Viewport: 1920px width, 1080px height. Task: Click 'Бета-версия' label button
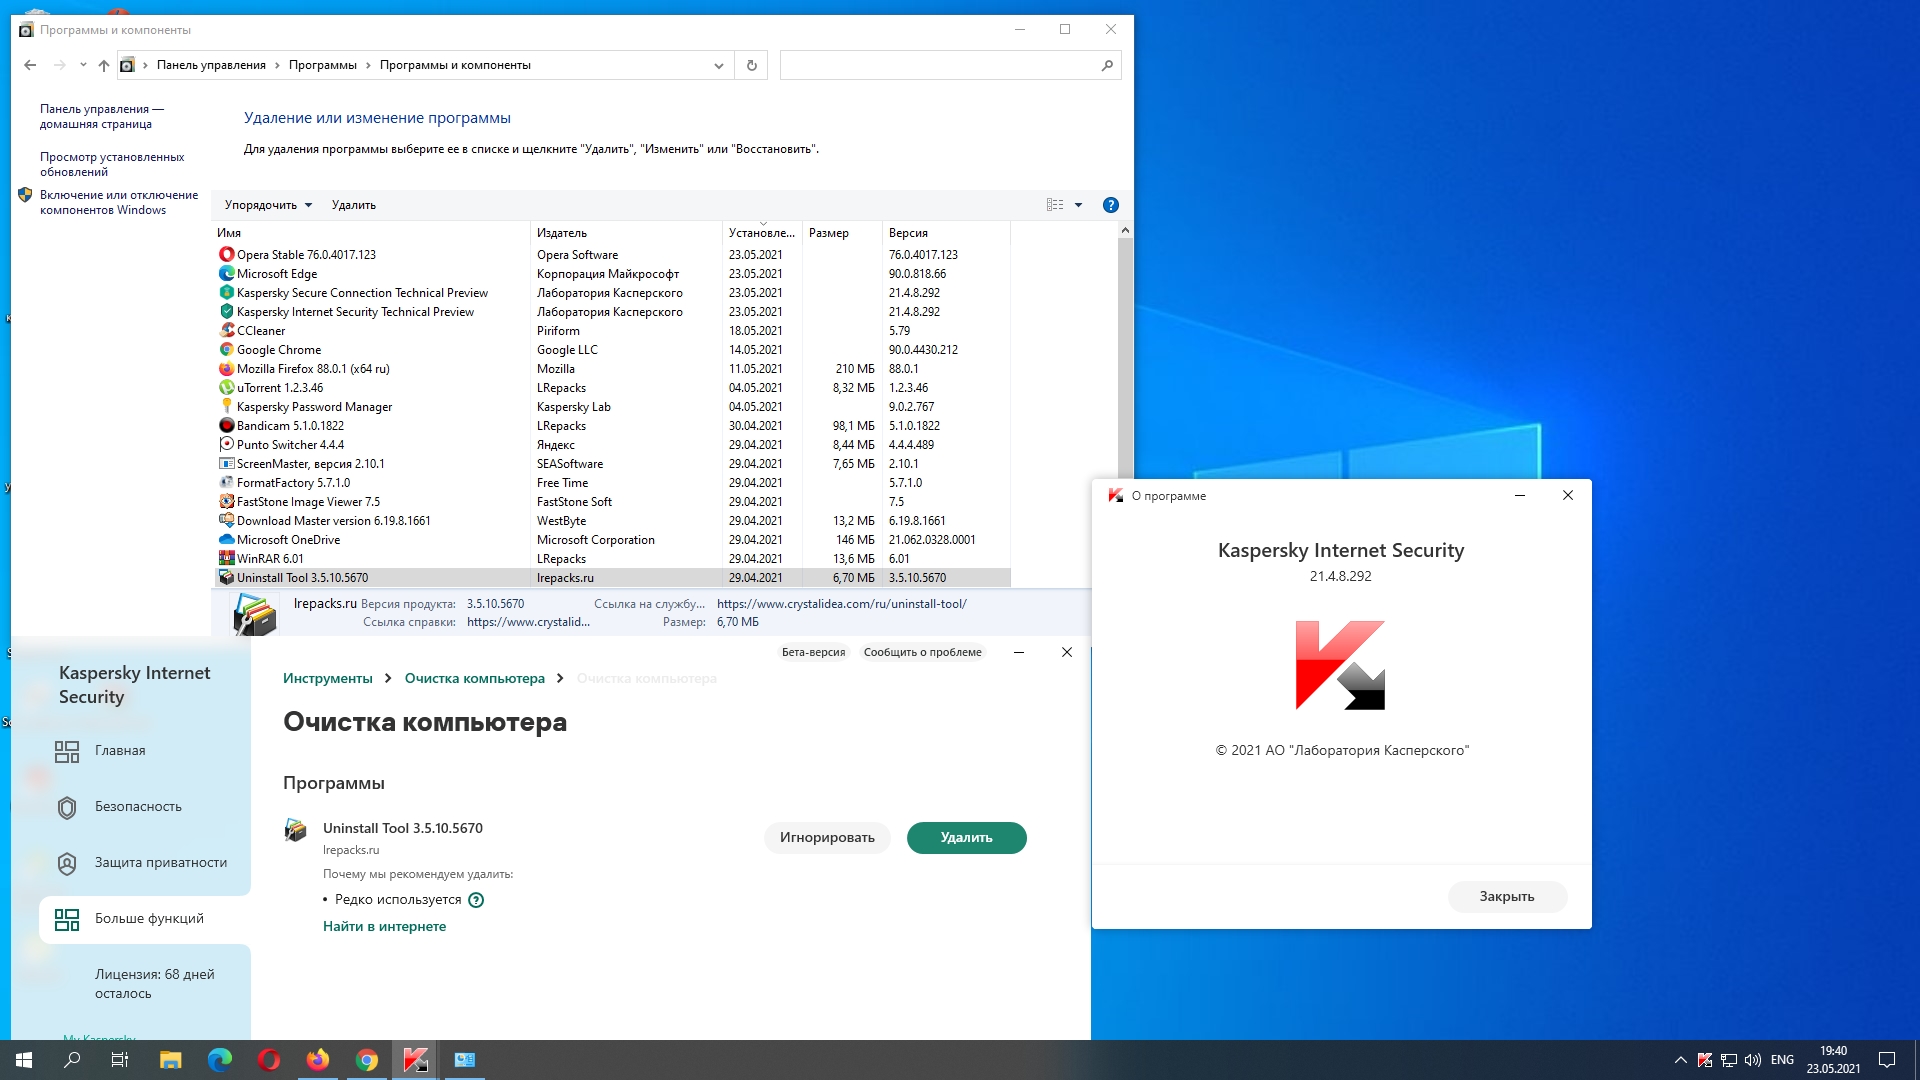coord(813,652)
